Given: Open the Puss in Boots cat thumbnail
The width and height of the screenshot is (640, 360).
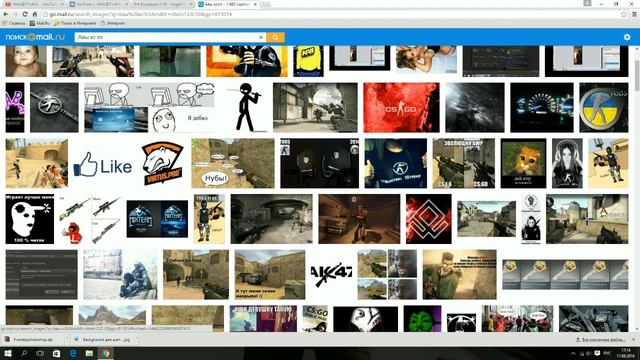Looking at the screenshot, I should [x=523, y=163].
